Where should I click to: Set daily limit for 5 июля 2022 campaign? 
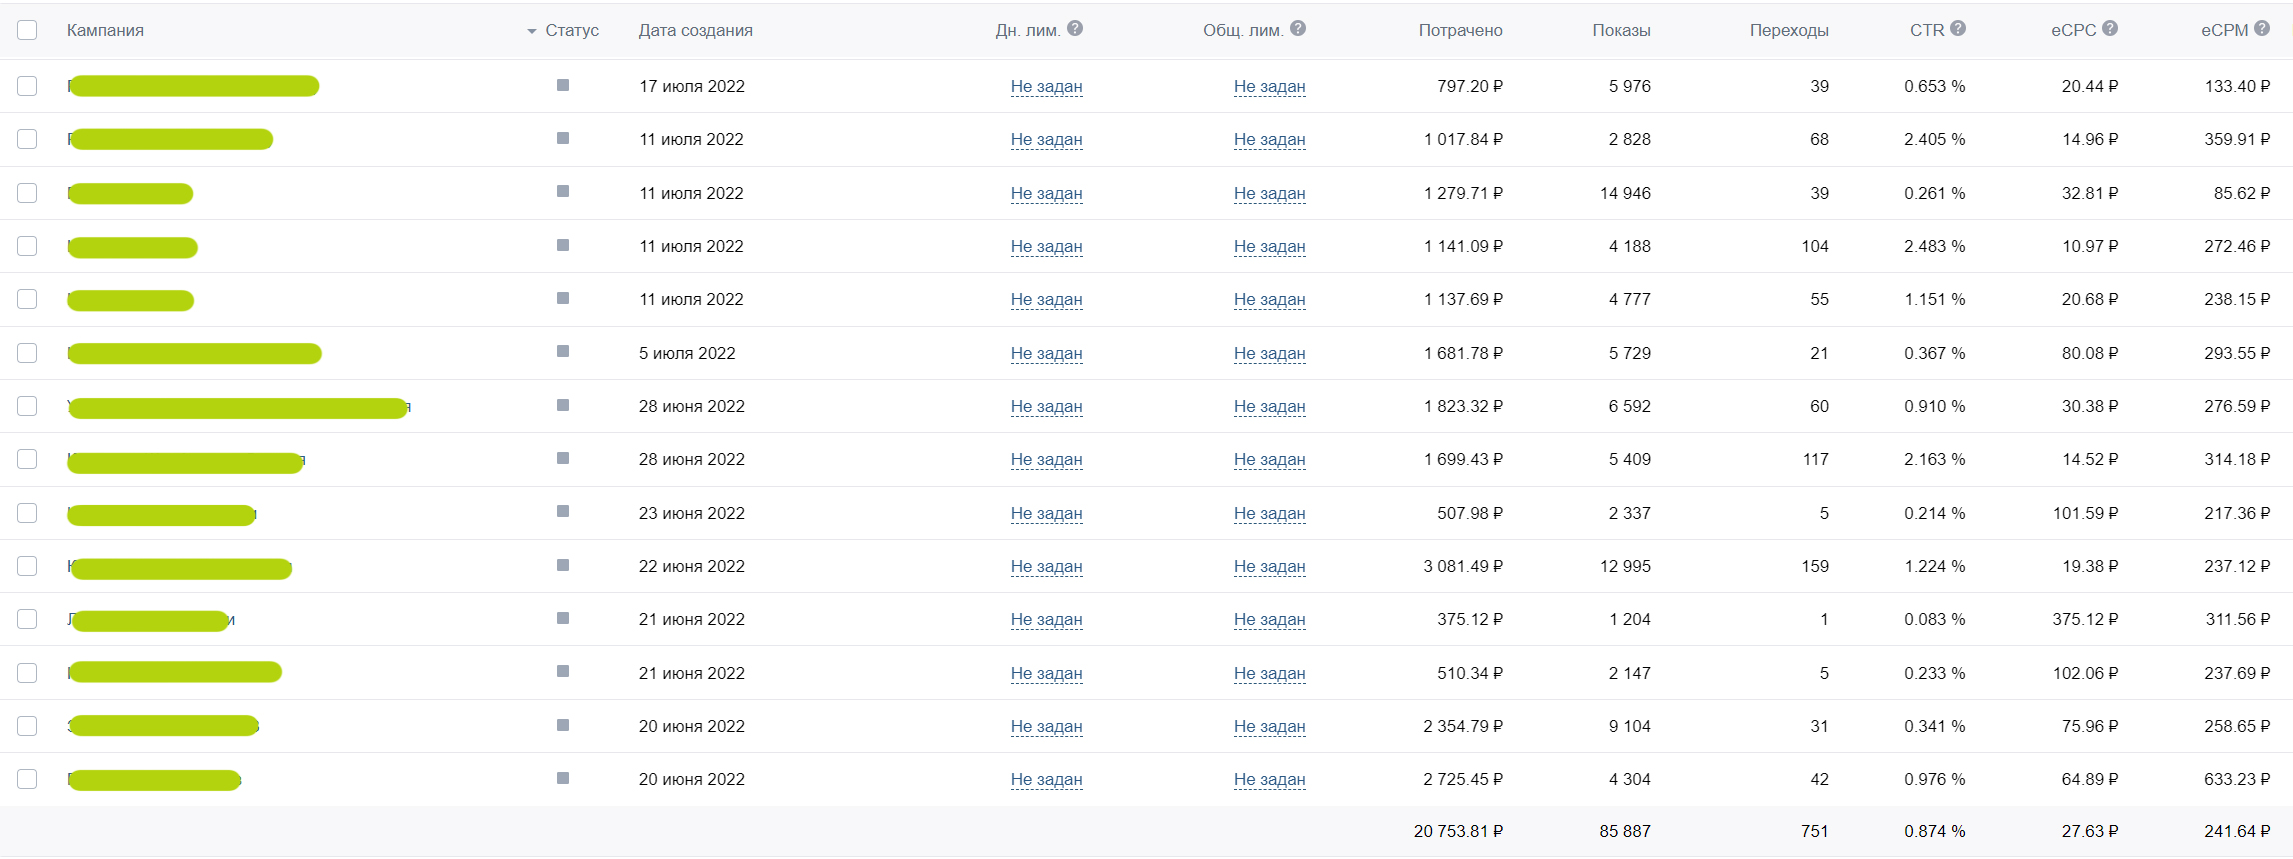pyautogui.click(x=1046, y=353)
